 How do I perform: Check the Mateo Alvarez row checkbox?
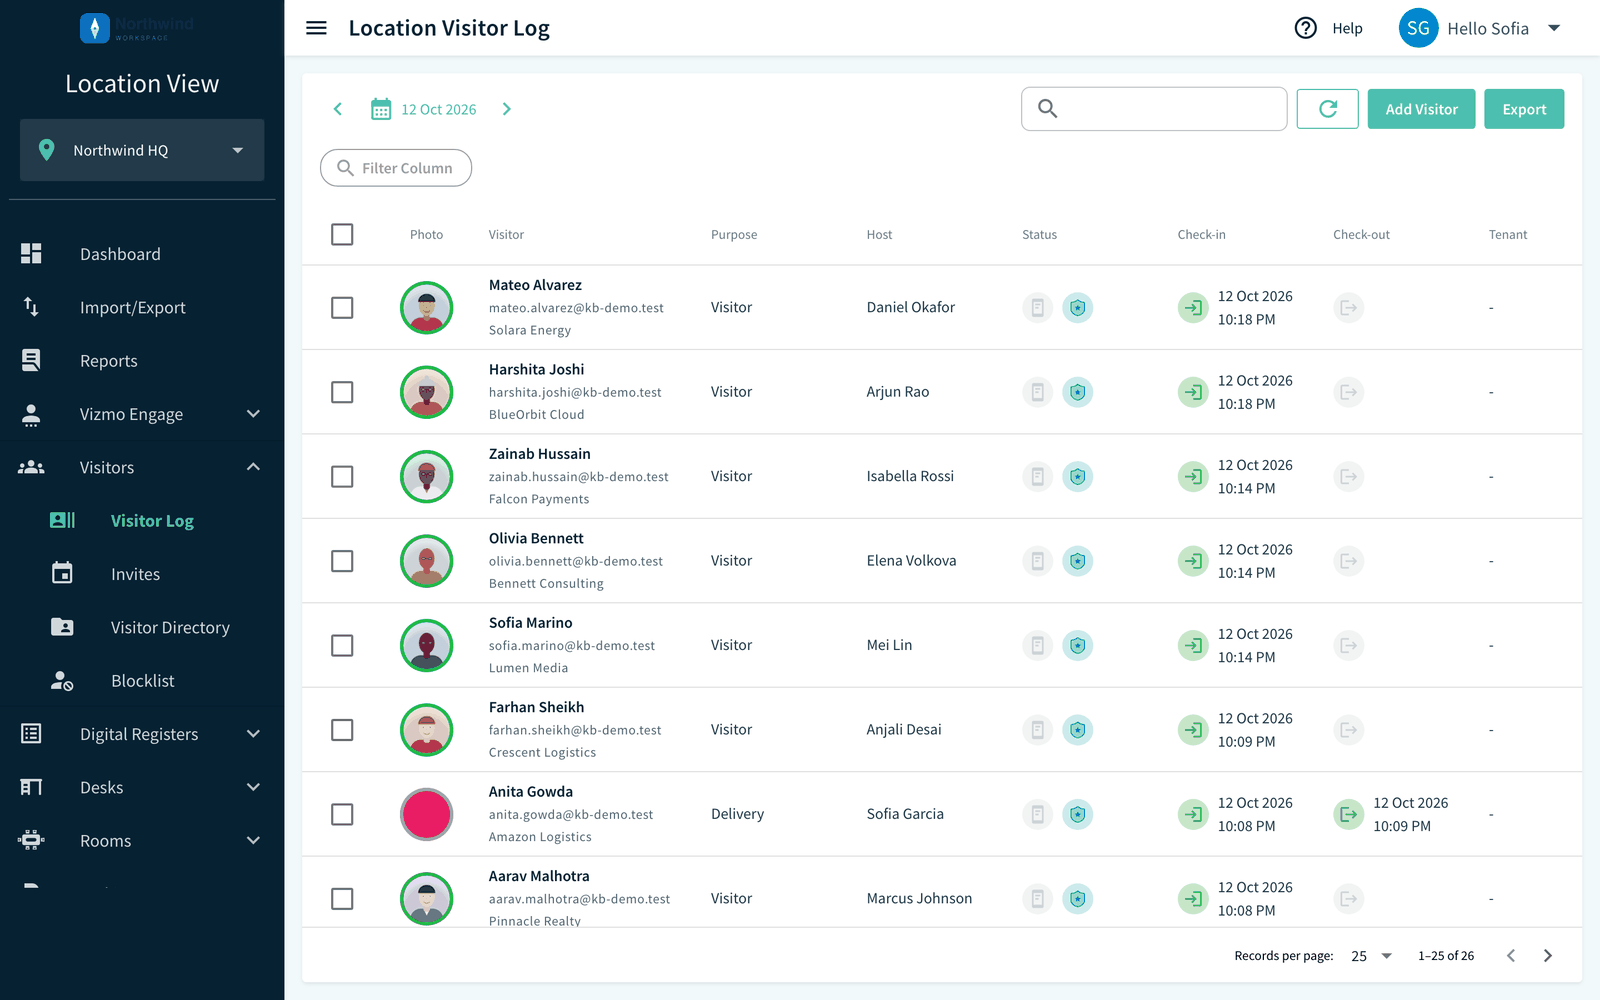coord(342,308)
